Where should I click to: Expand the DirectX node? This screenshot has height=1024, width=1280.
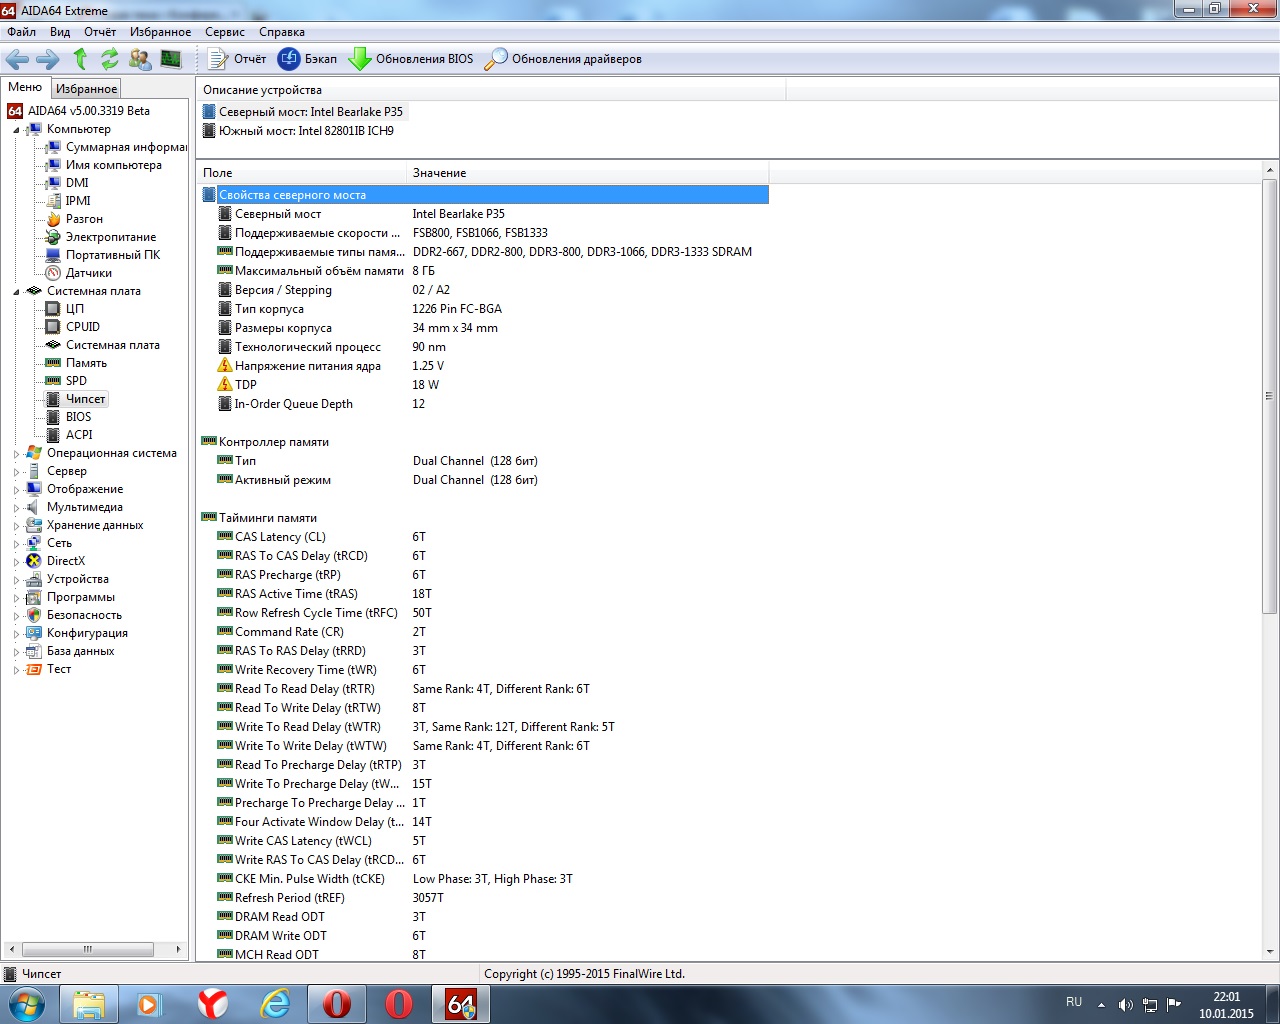(16, 562)
